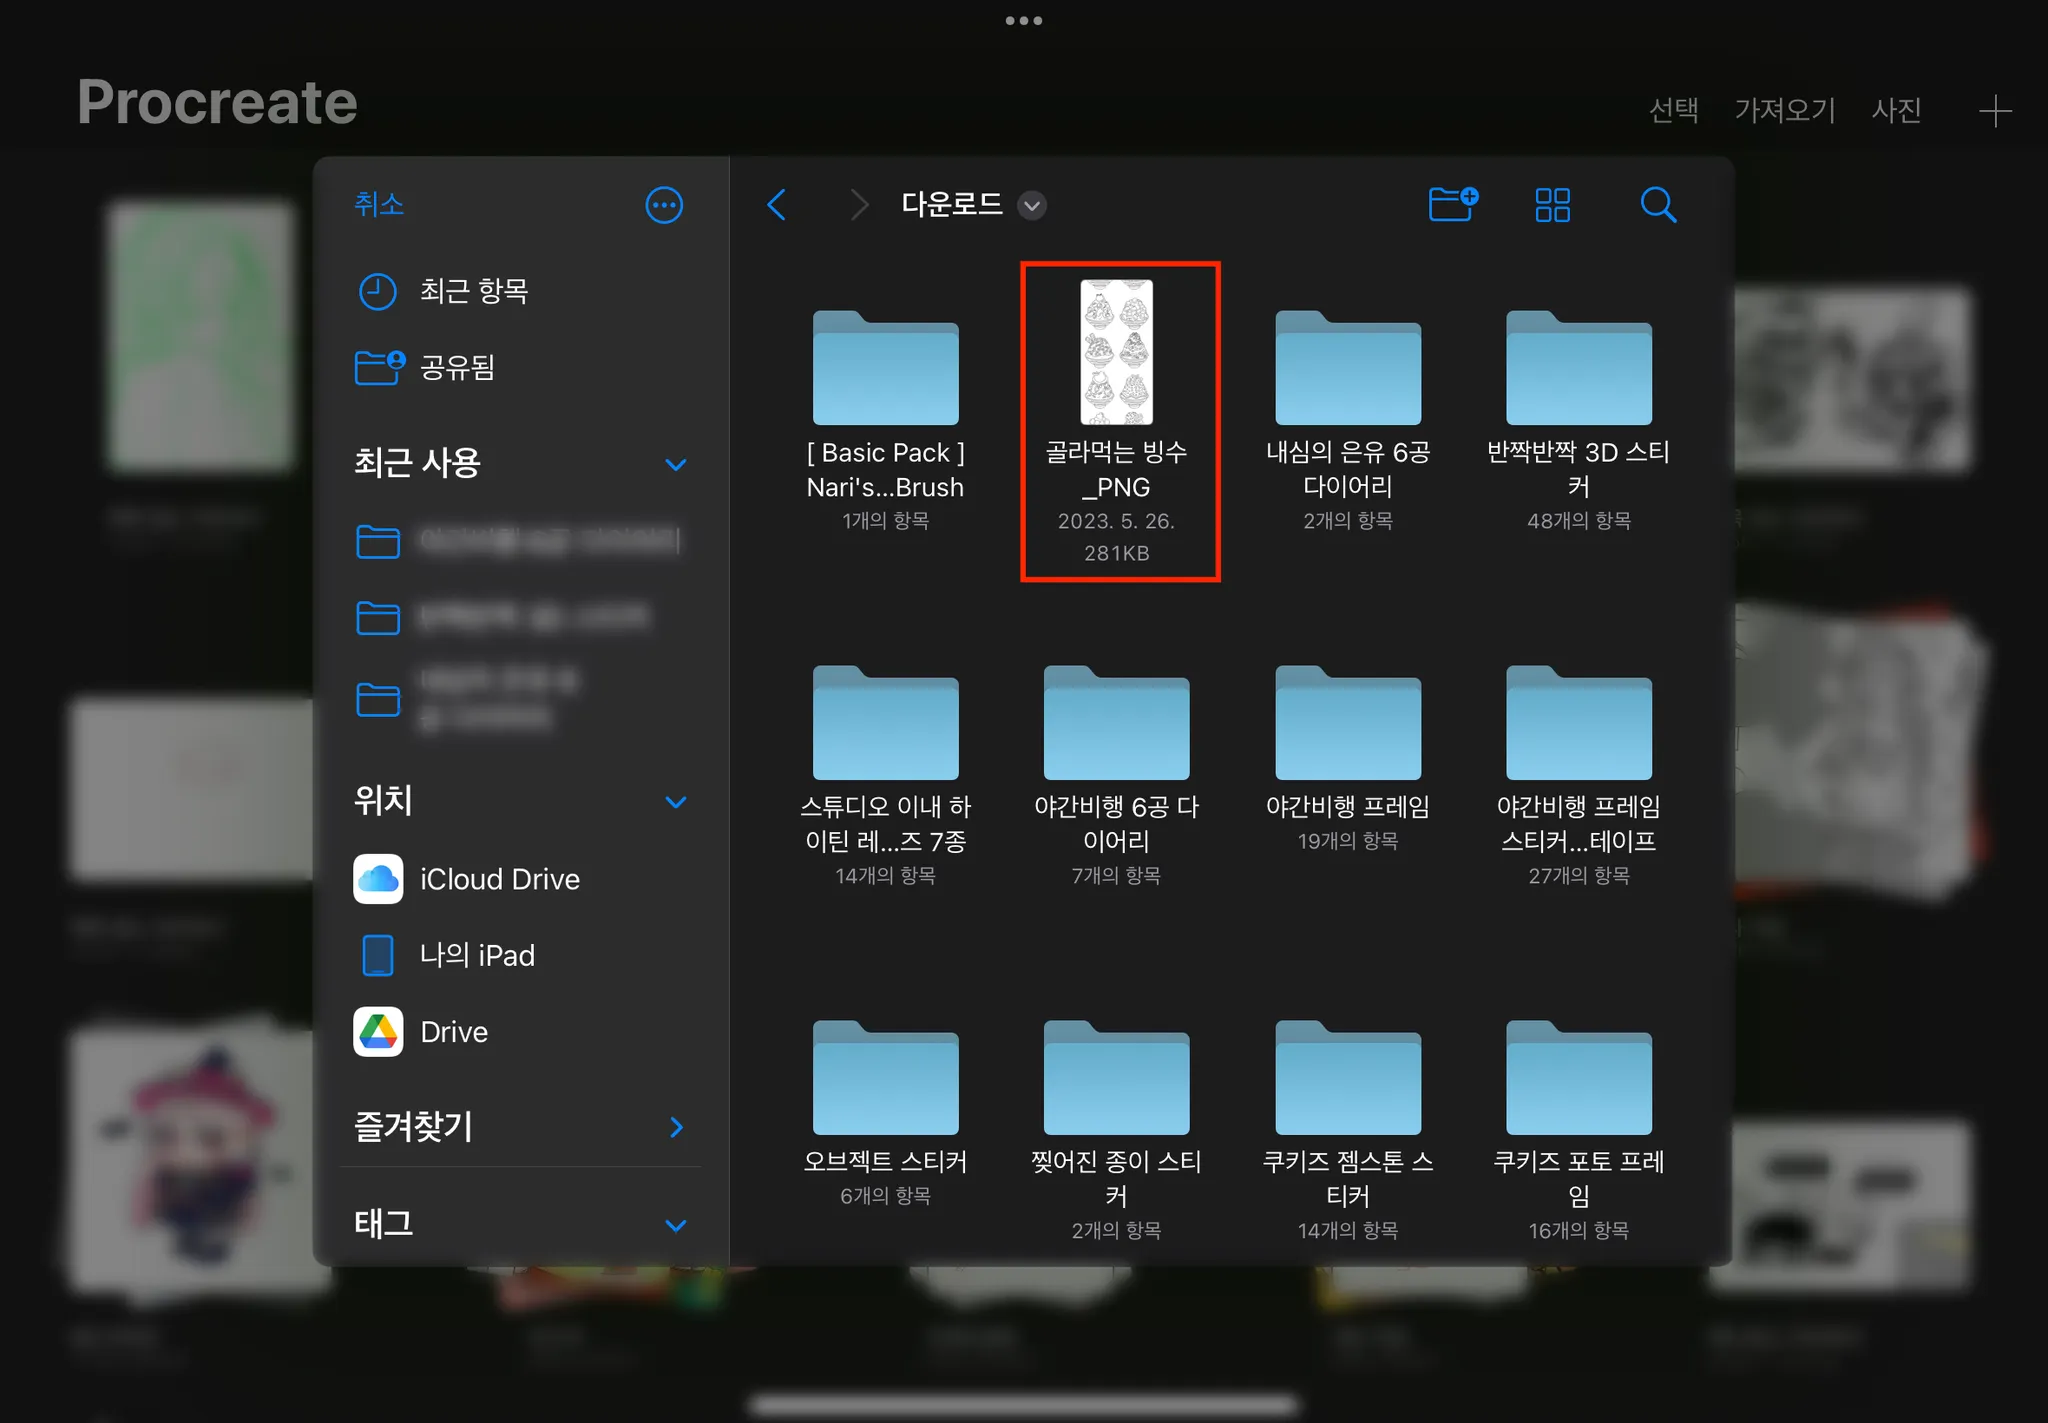Viewport: 2048px width, 1423px height.
Task: Open the circled ellipsis more options
Action: tap(664, 205)
